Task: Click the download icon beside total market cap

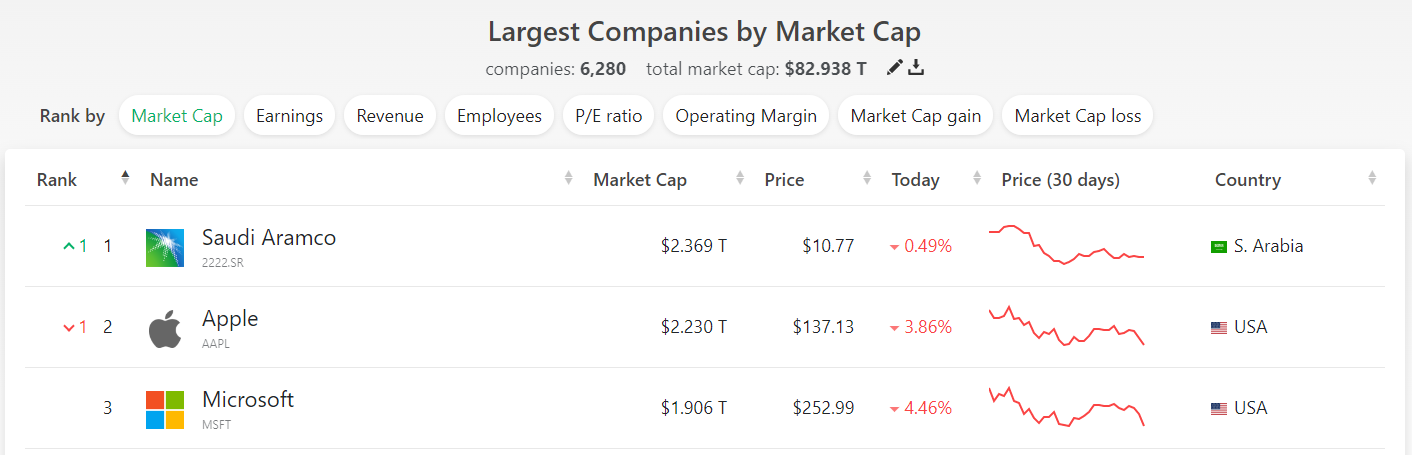Action: 916,68
